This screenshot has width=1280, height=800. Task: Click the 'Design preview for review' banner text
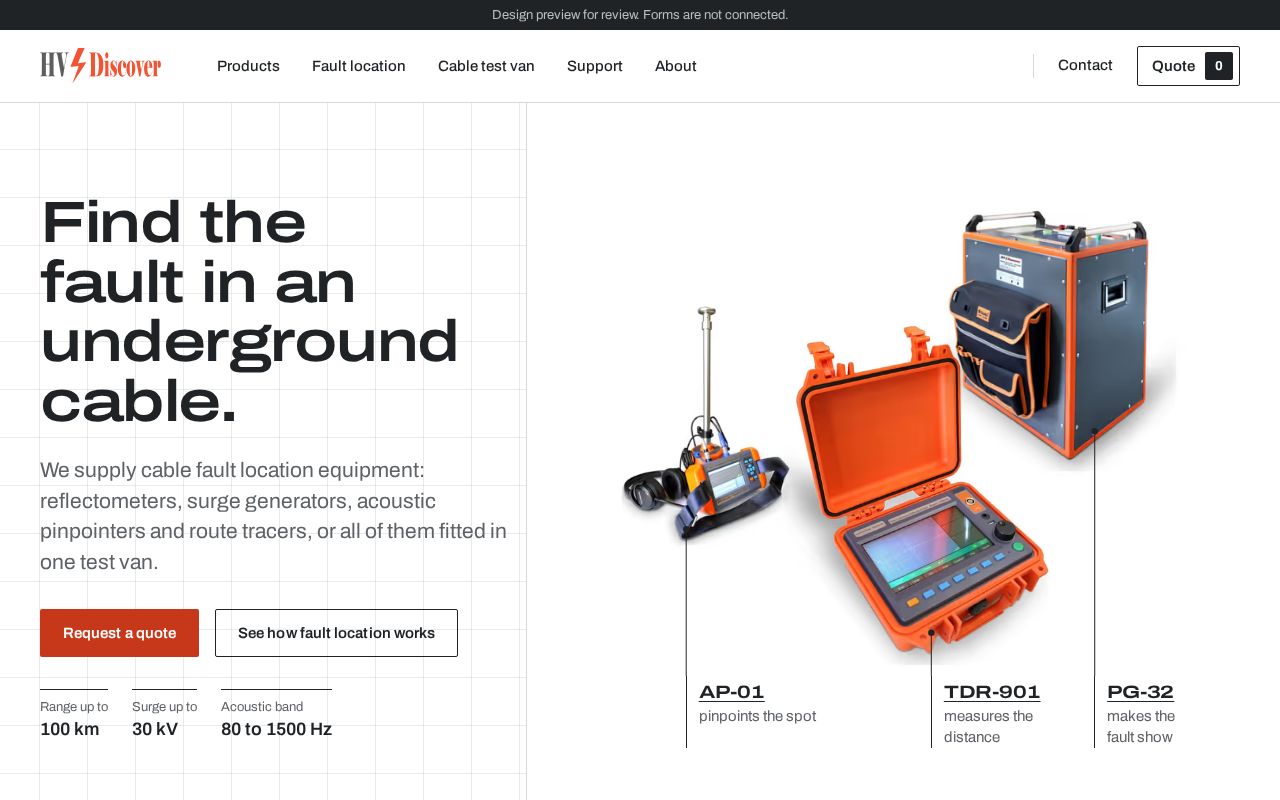coord(640,15)
